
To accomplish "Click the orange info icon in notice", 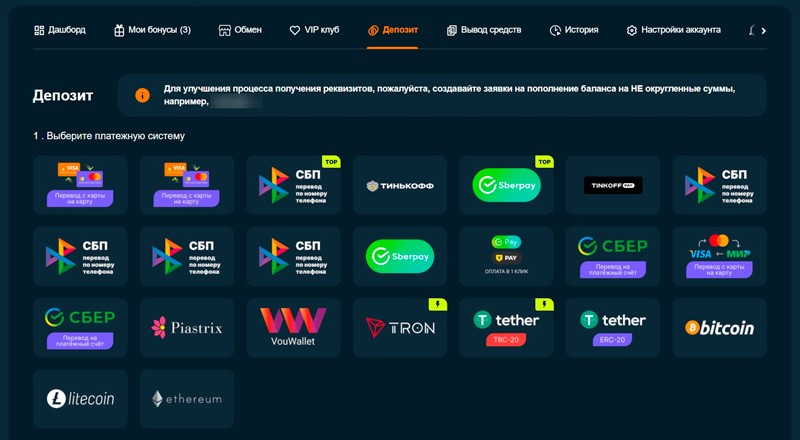I will tap(142, 95).
